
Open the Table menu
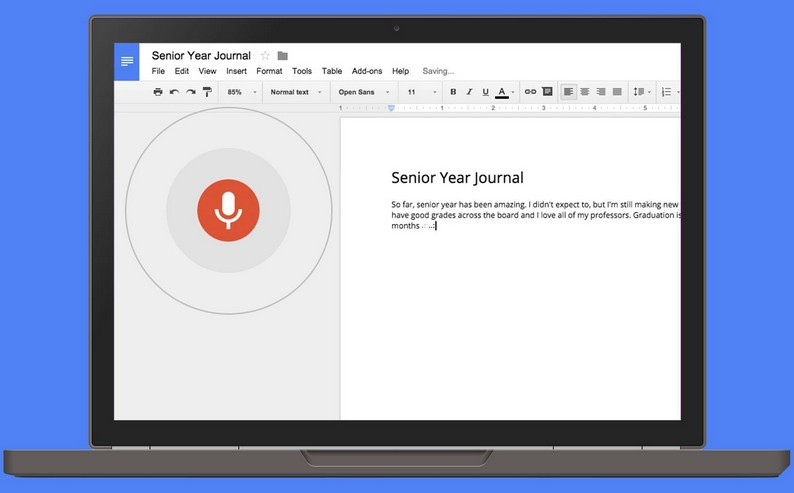click(x=332, y=71)
